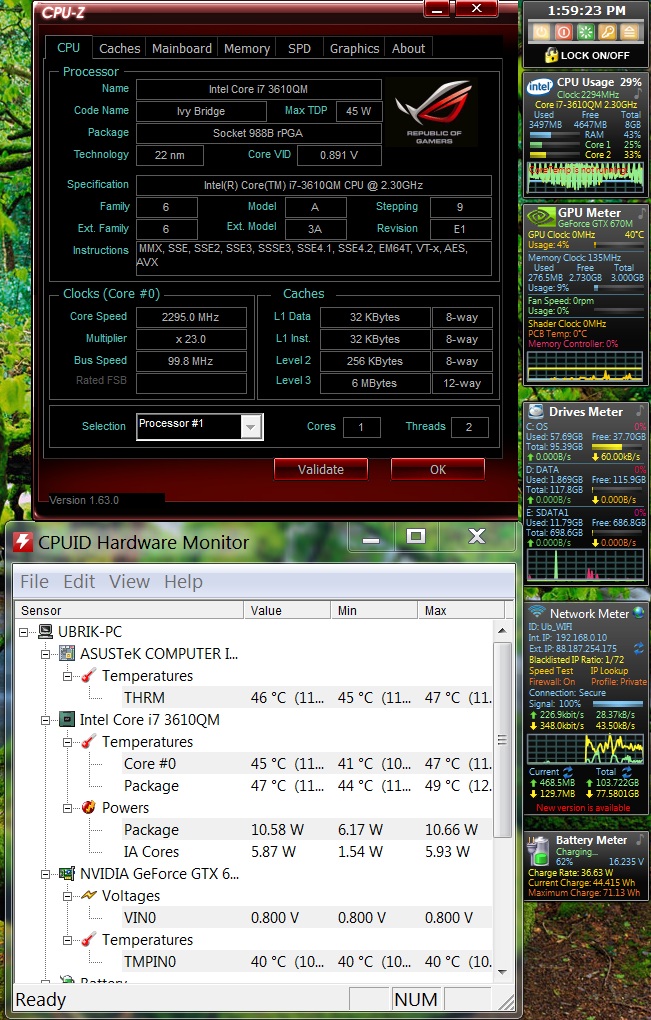Viewport: 651px width, 1020px height.
Task: Click the Hardware Monitor vertical scrollbar thumb
Action: (x=502, y=740)
